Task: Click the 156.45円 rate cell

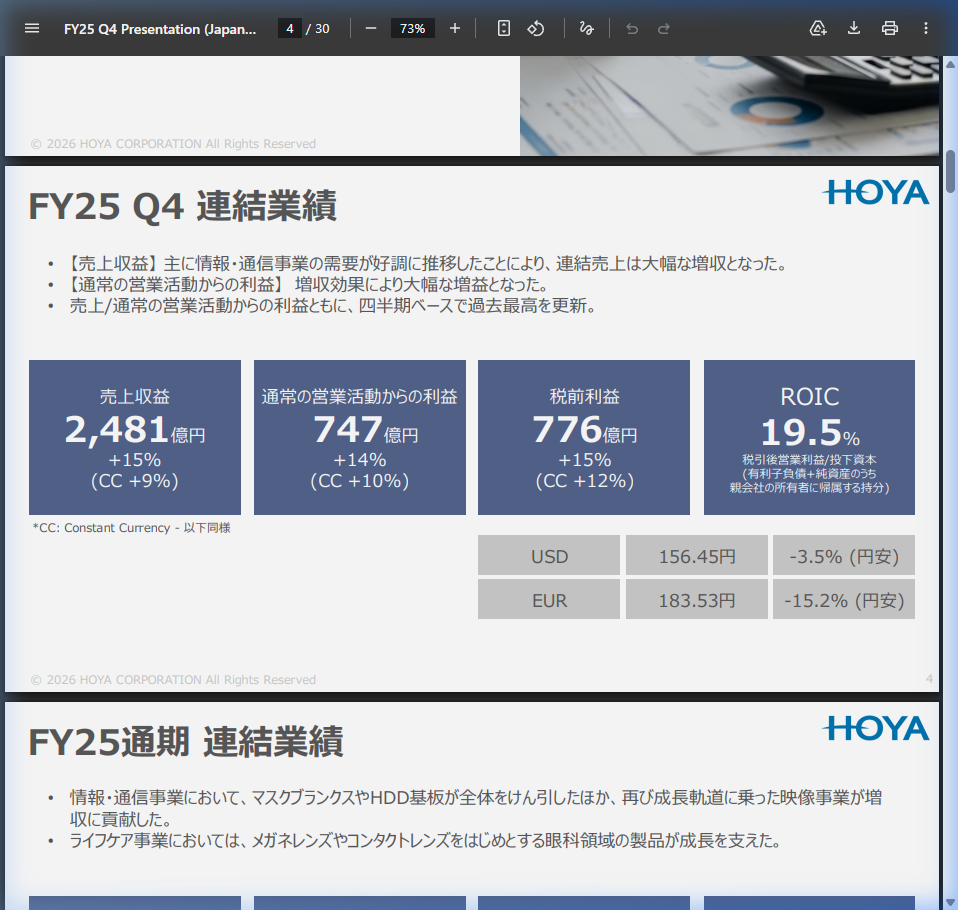Action: point(697,555)
